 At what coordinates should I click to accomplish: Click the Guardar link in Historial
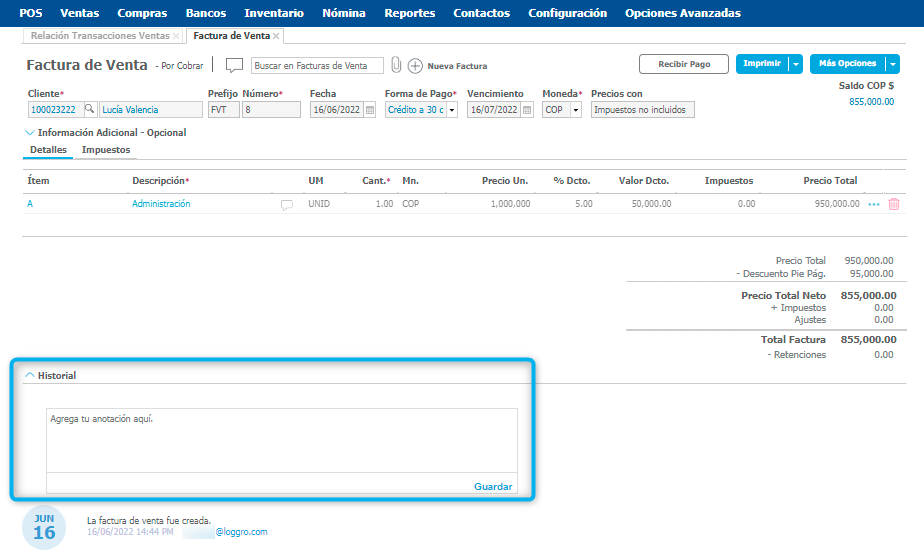[493, 486]
